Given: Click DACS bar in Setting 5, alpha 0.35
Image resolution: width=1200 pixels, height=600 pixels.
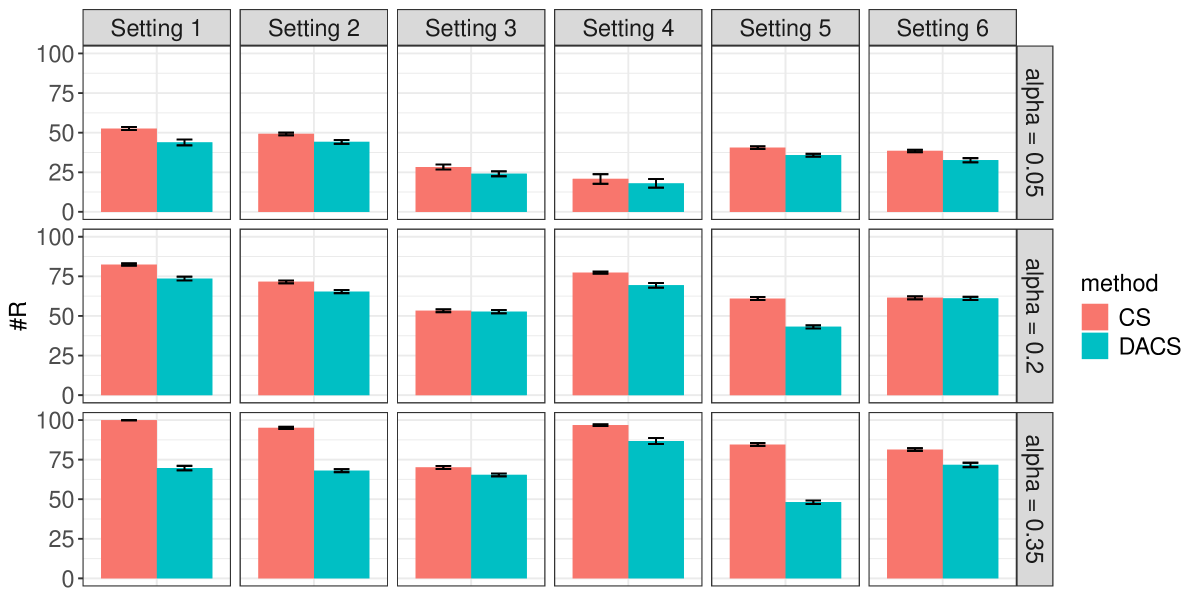Looking at the screenshot, I should pyautogui.click(x=813, y=540).
